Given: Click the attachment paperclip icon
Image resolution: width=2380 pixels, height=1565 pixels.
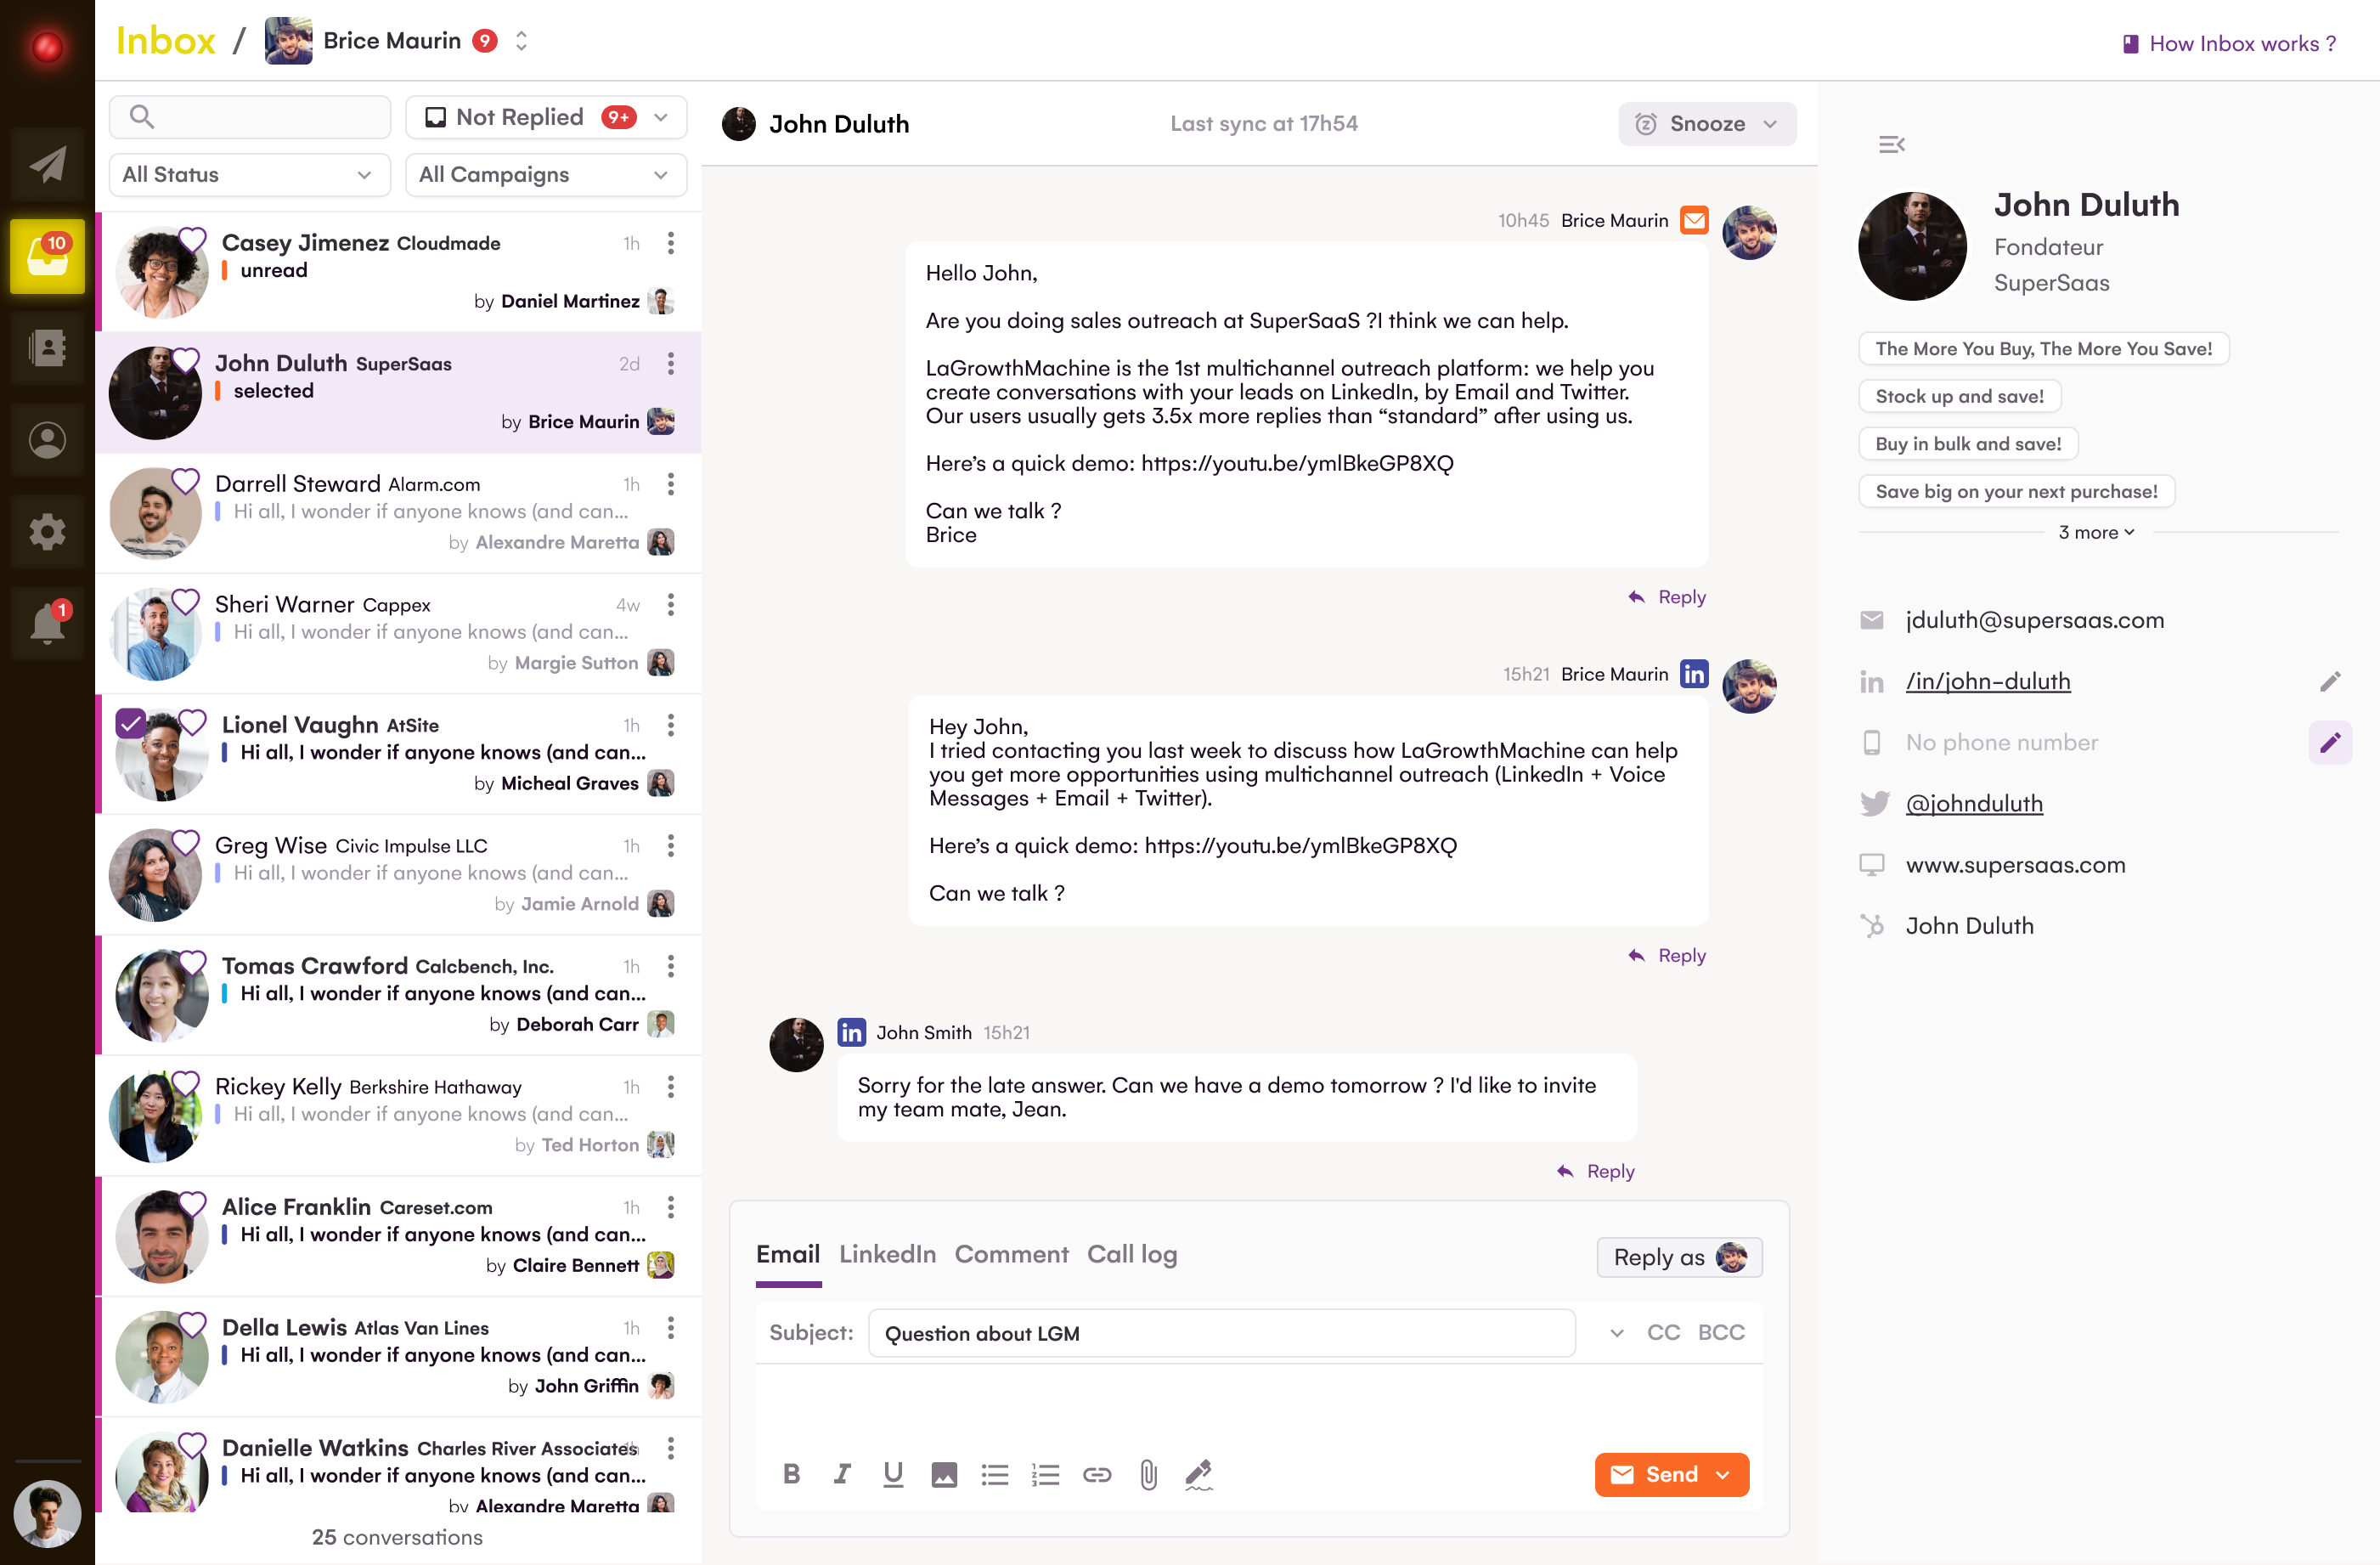Looking at the screenshot, I should (x=1148, y=1474).
